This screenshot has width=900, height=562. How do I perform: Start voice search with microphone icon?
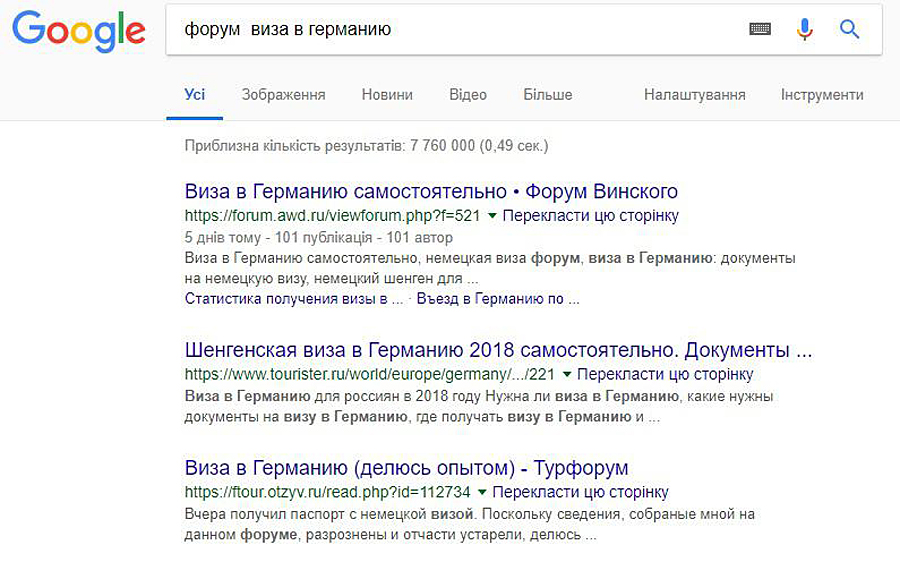coord(804,29)
